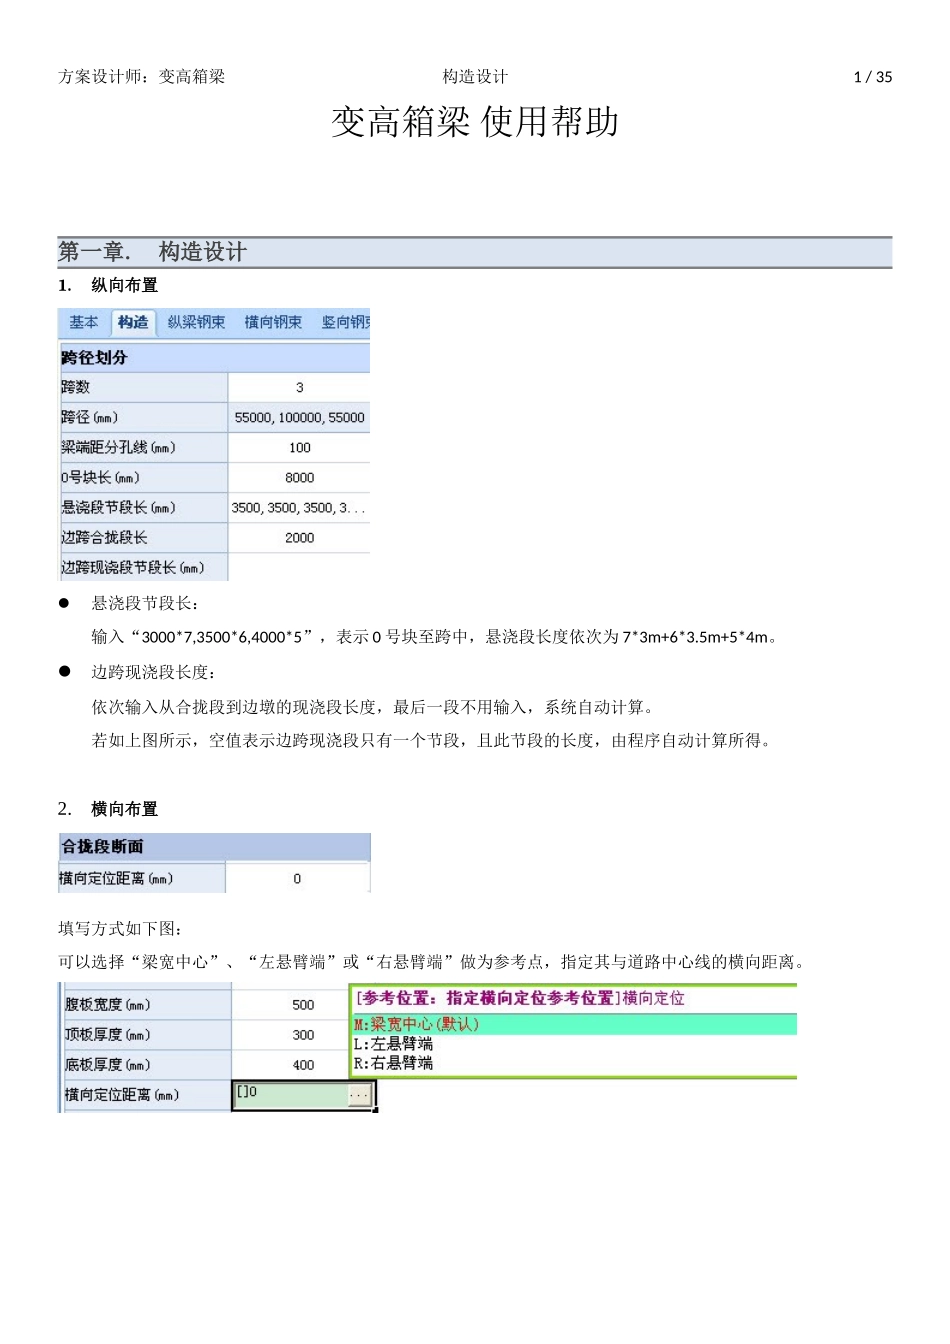Click the heading 1. 纵向布置
This screenshot has width=950, height=1344.
click(x=108, y=285)
